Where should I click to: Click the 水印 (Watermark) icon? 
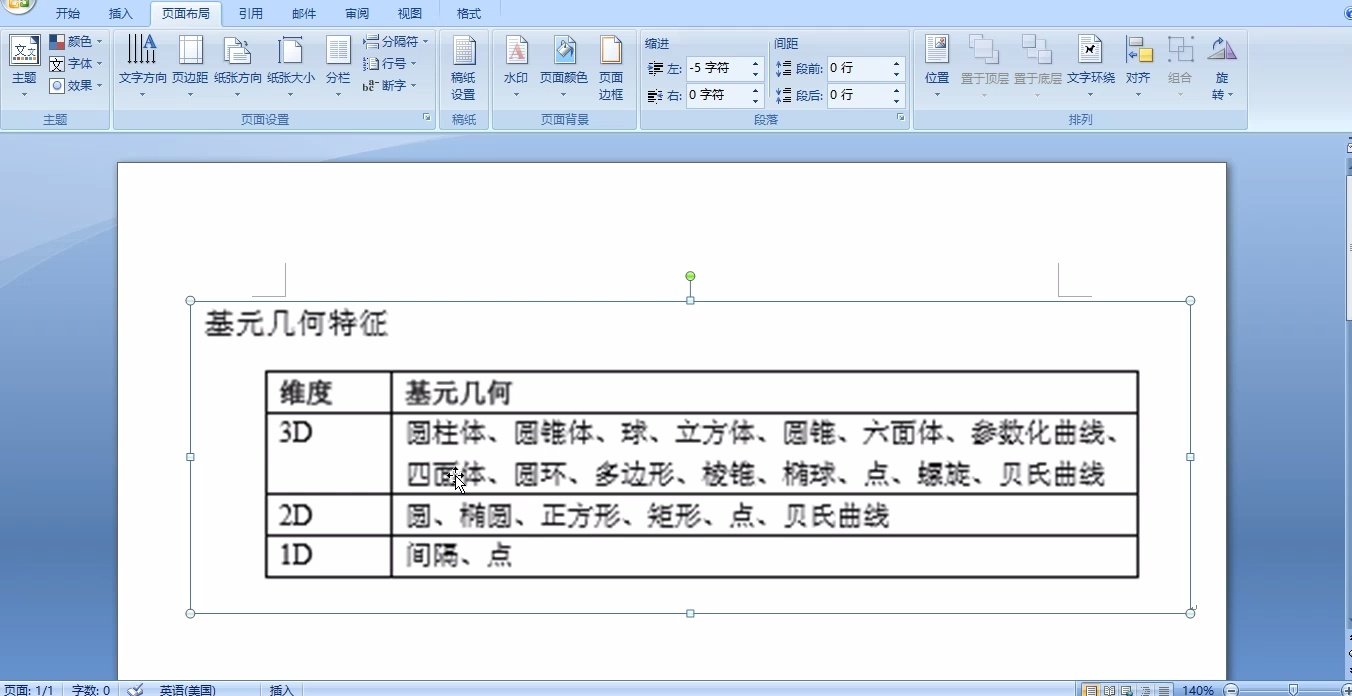pyautogui.click(x=516, y=67)
